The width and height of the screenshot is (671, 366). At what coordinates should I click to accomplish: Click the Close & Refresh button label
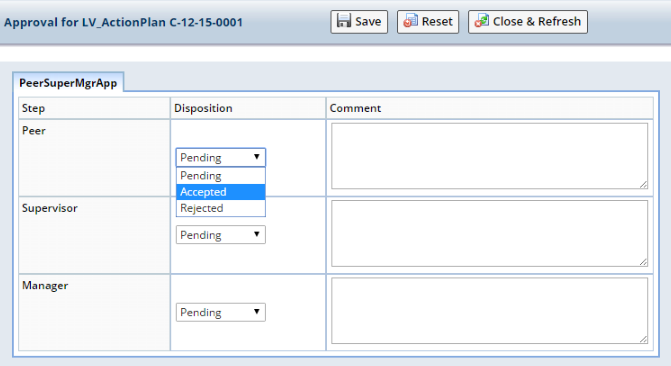tap(537, 21)
